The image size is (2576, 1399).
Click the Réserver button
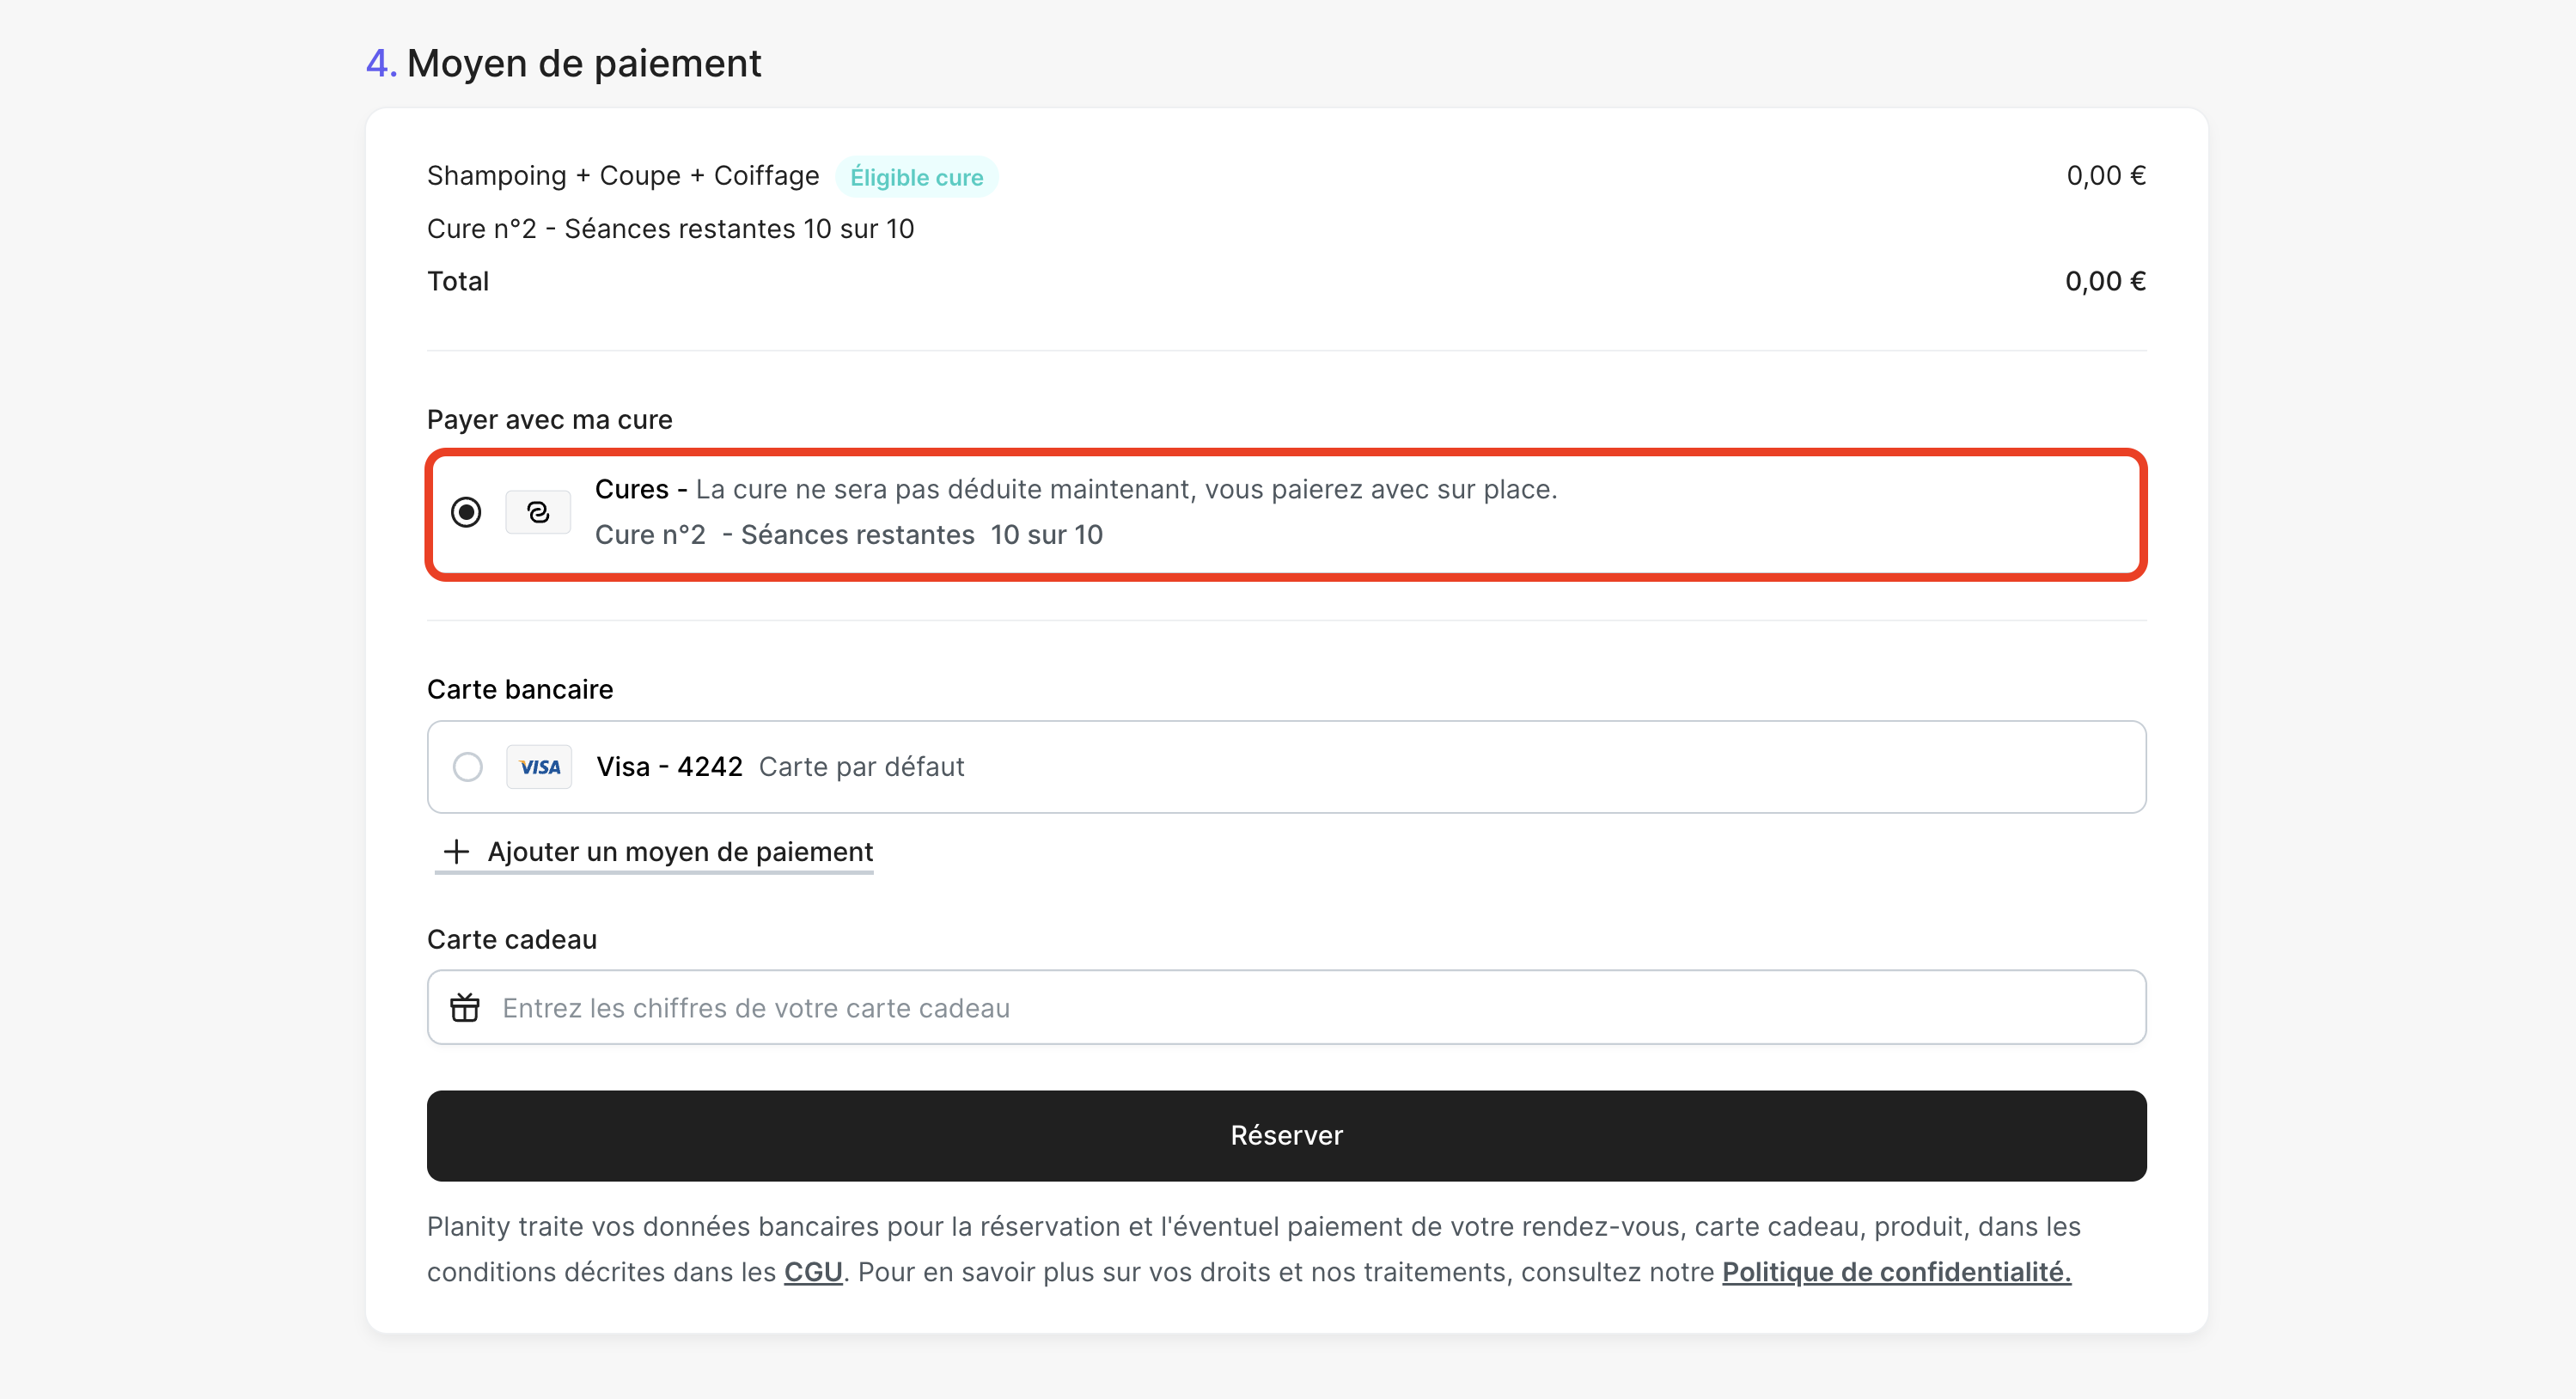point(1286,1135)
